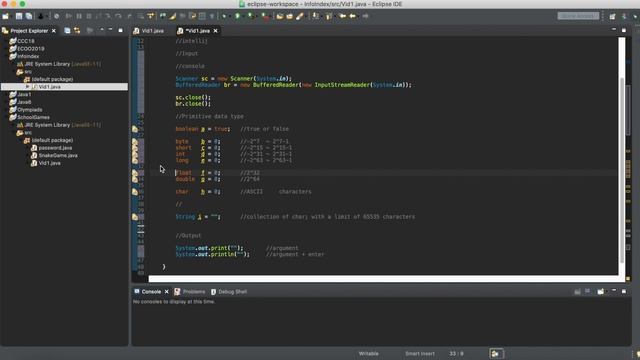
Task: Click the green Run icon
Action: tap(237, 16)
